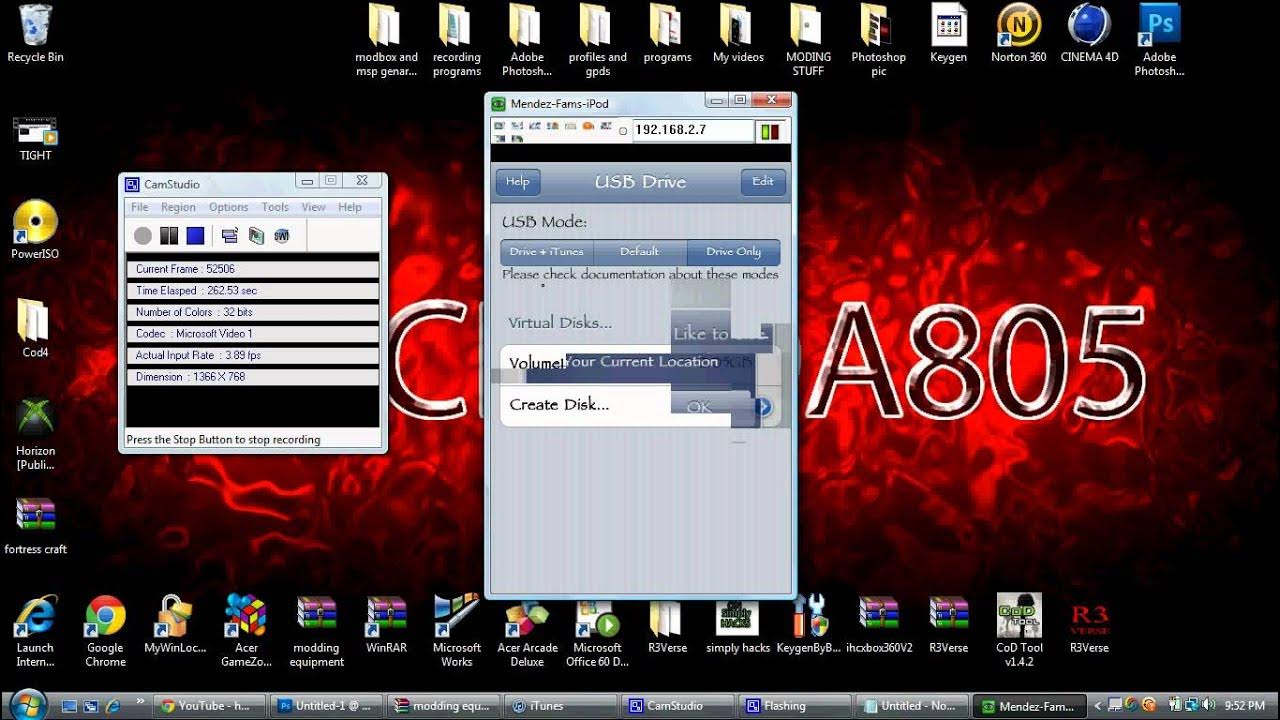Screen dimensions: 1280x720
Task: Open the Recycle Bin
Action: 35,34
